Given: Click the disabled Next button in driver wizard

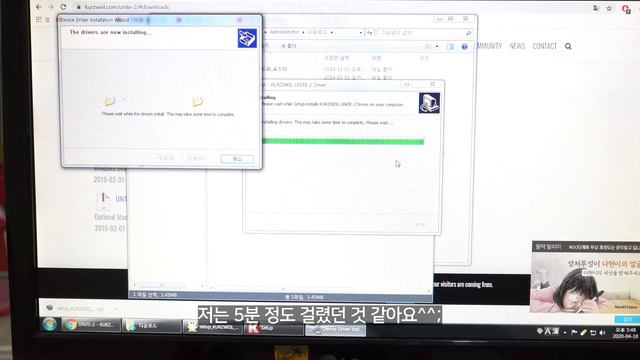Looking at the screenshot, I should click(198, 158).
